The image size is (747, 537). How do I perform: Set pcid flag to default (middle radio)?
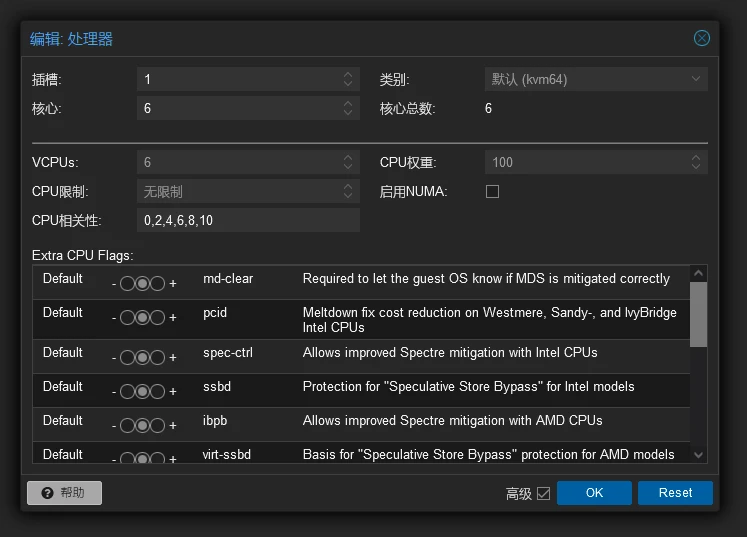click(142, 317)
